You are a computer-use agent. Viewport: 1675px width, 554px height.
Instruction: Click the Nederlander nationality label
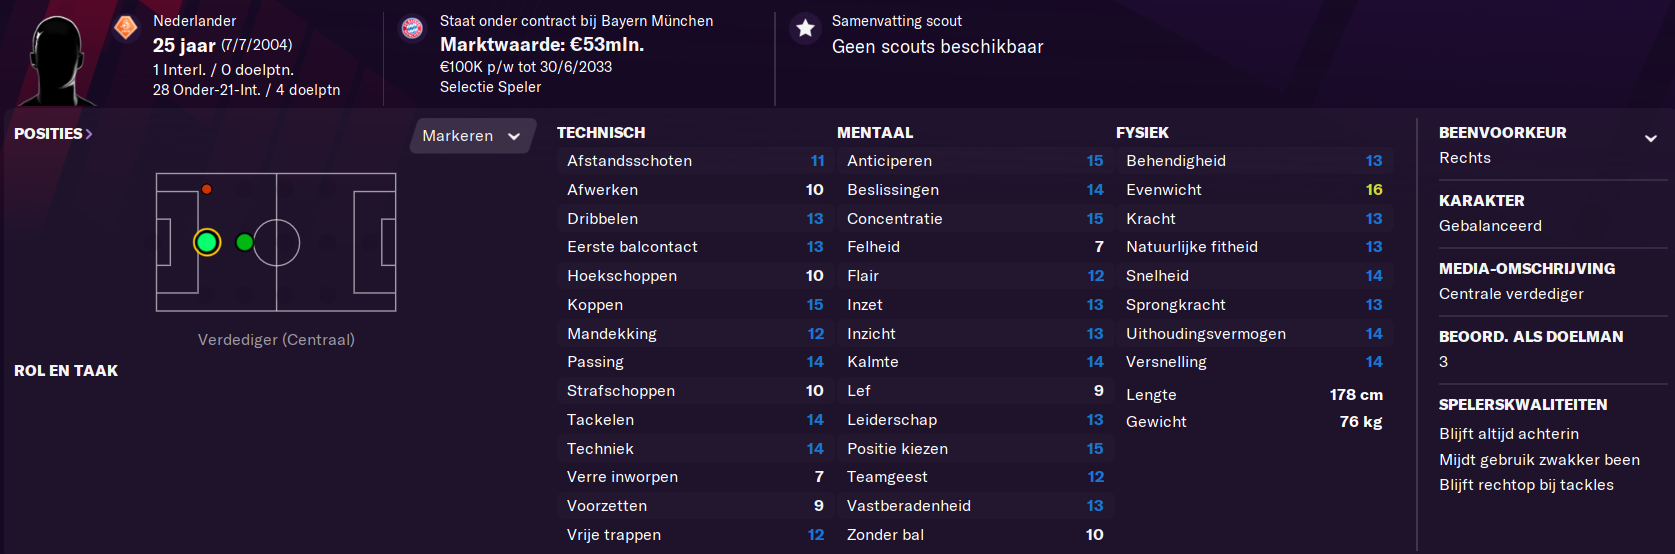click(195, 21)
